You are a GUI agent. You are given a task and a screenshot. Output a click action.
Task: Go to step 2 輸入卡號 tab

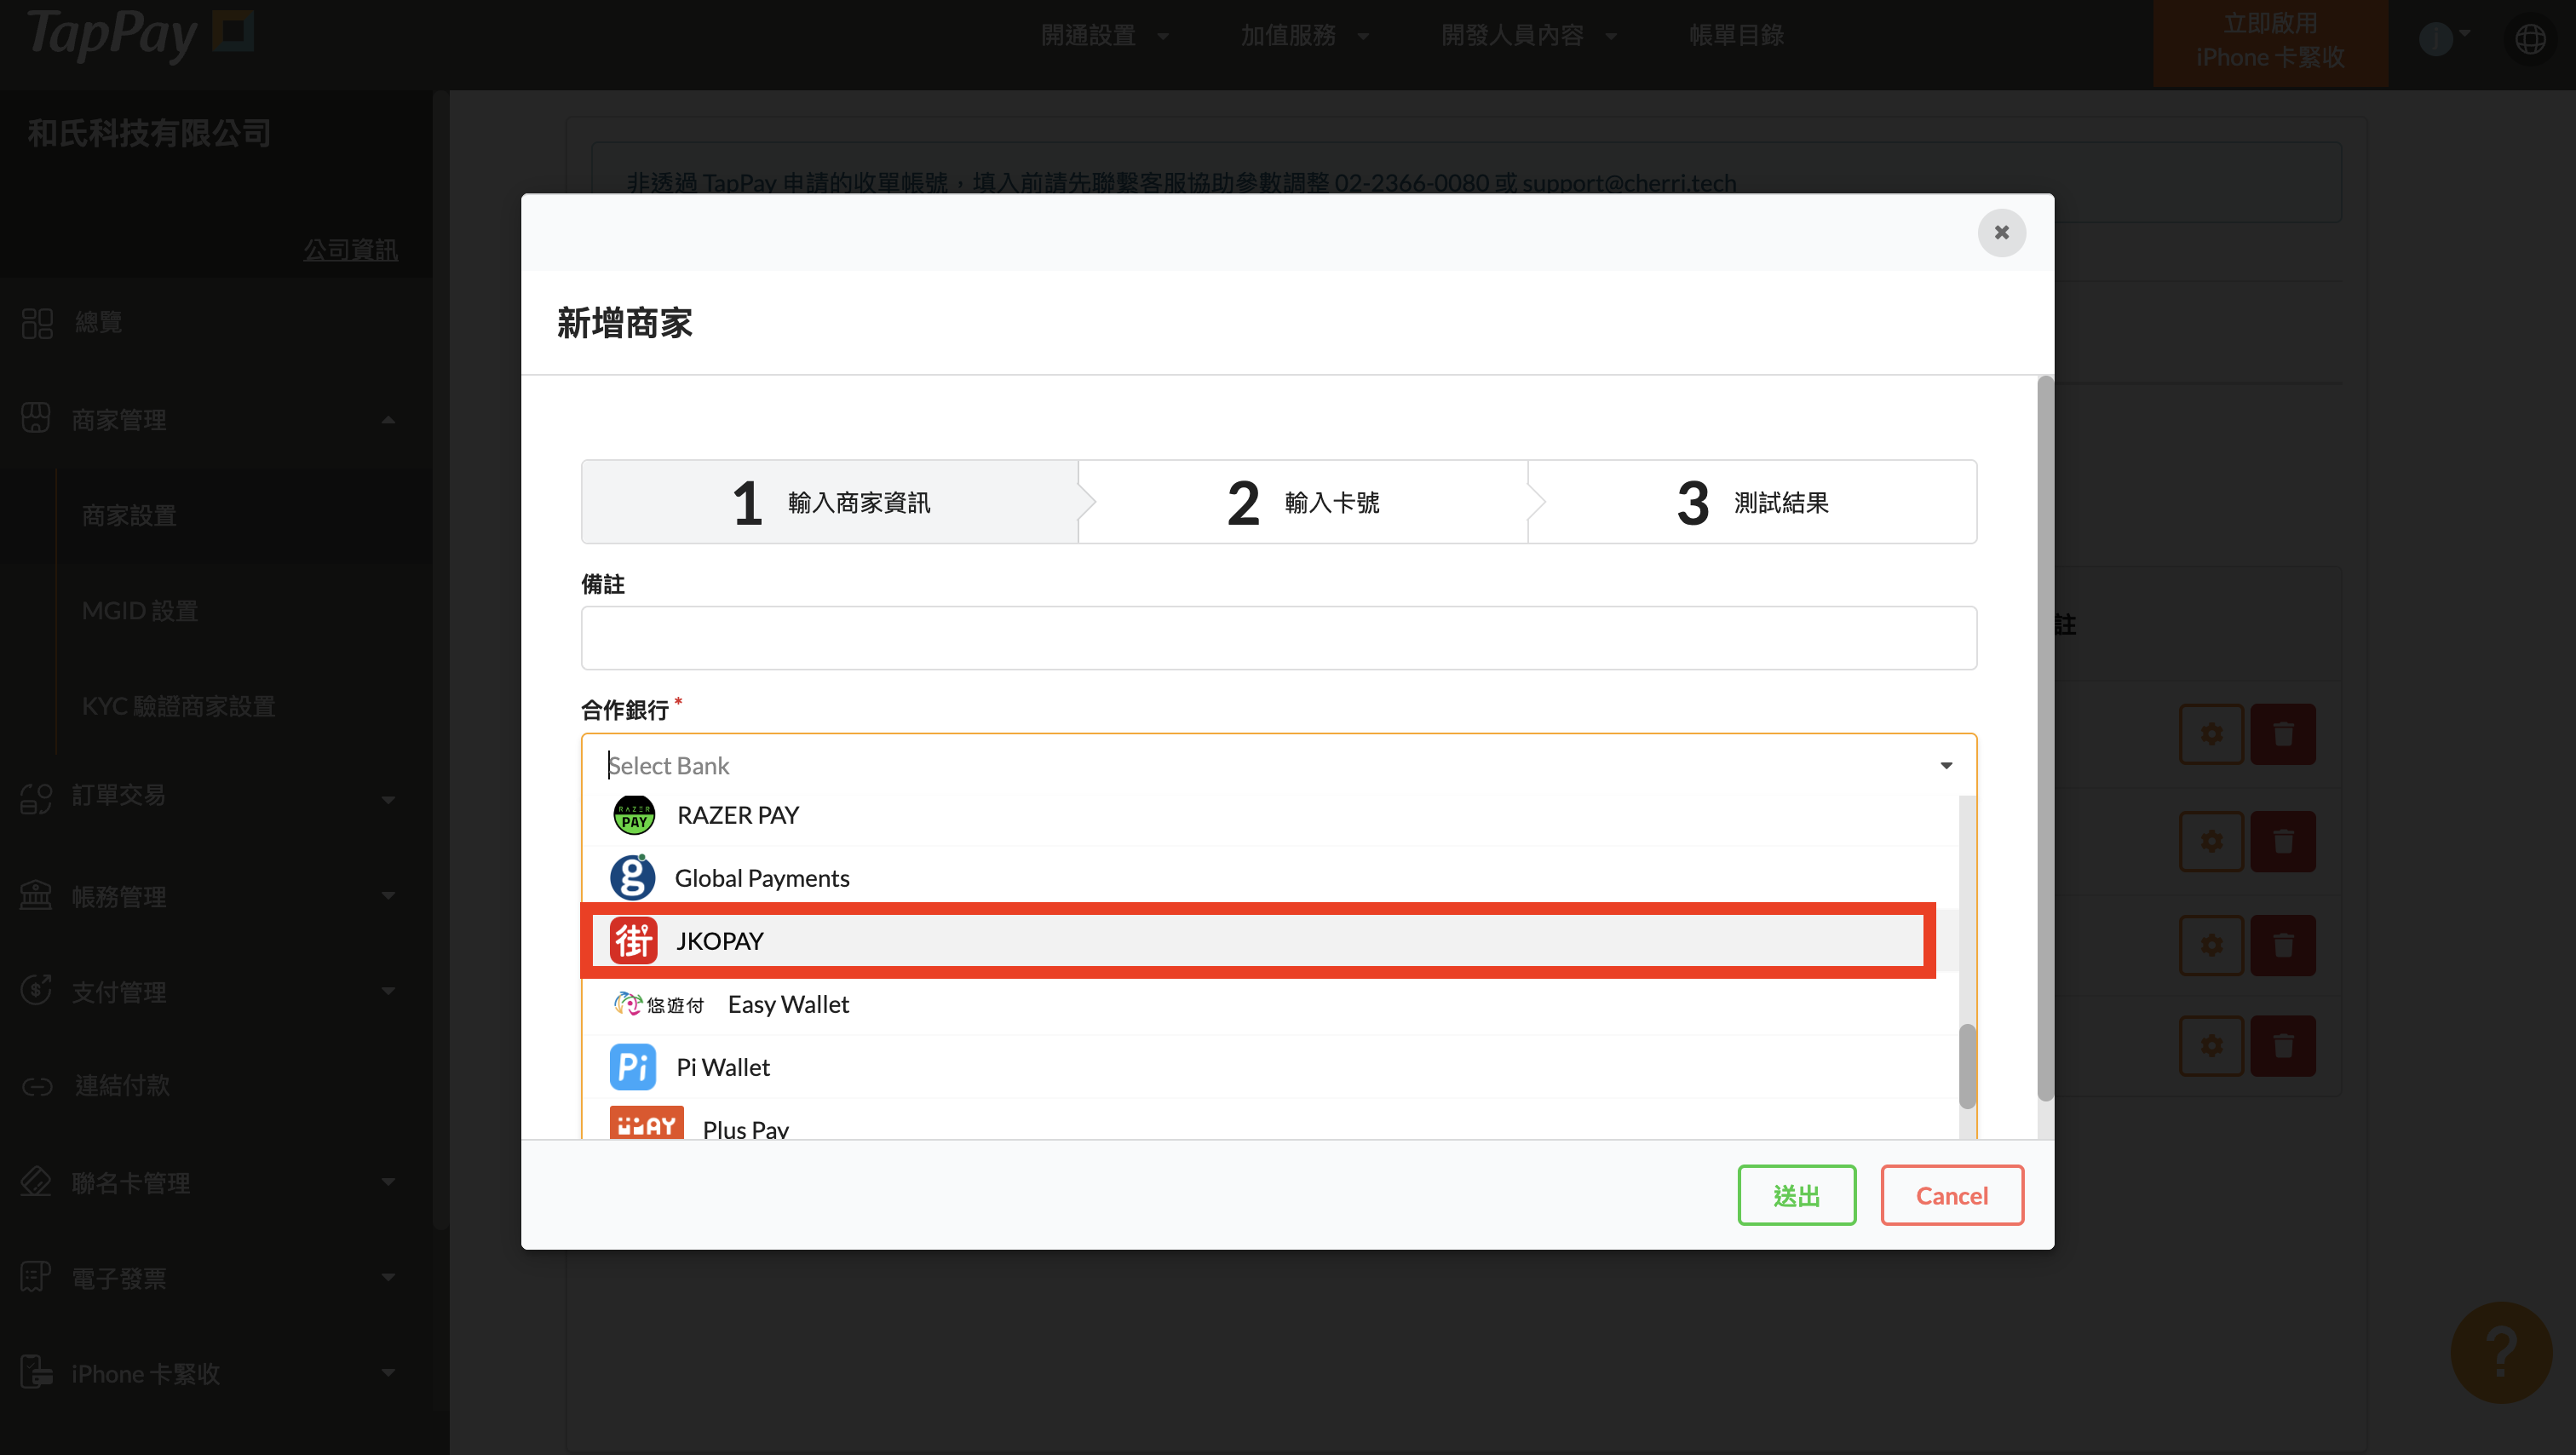(x=1302, y=502)
